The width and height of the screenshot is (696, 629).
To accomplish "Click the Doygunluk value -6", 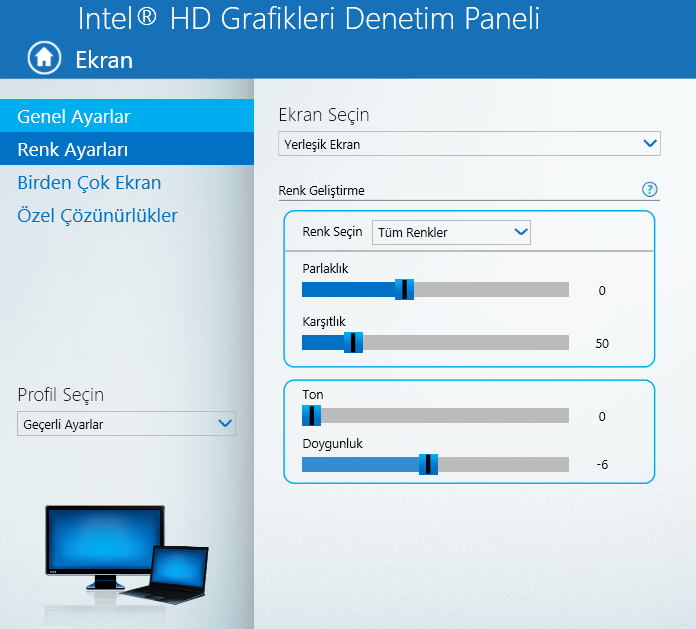I will (602, 464).
